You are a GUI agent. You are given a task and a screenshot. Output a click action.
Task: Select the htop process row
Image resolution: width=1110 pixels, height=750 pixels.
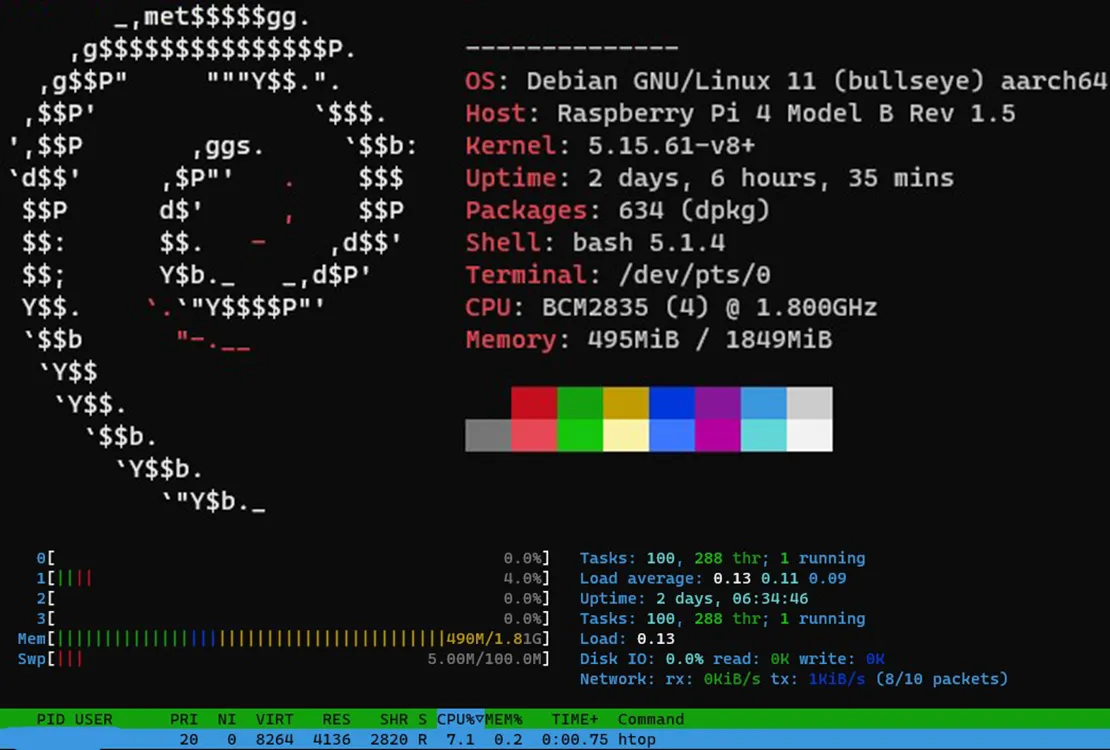pyautogui.click(x=400, y=739)
